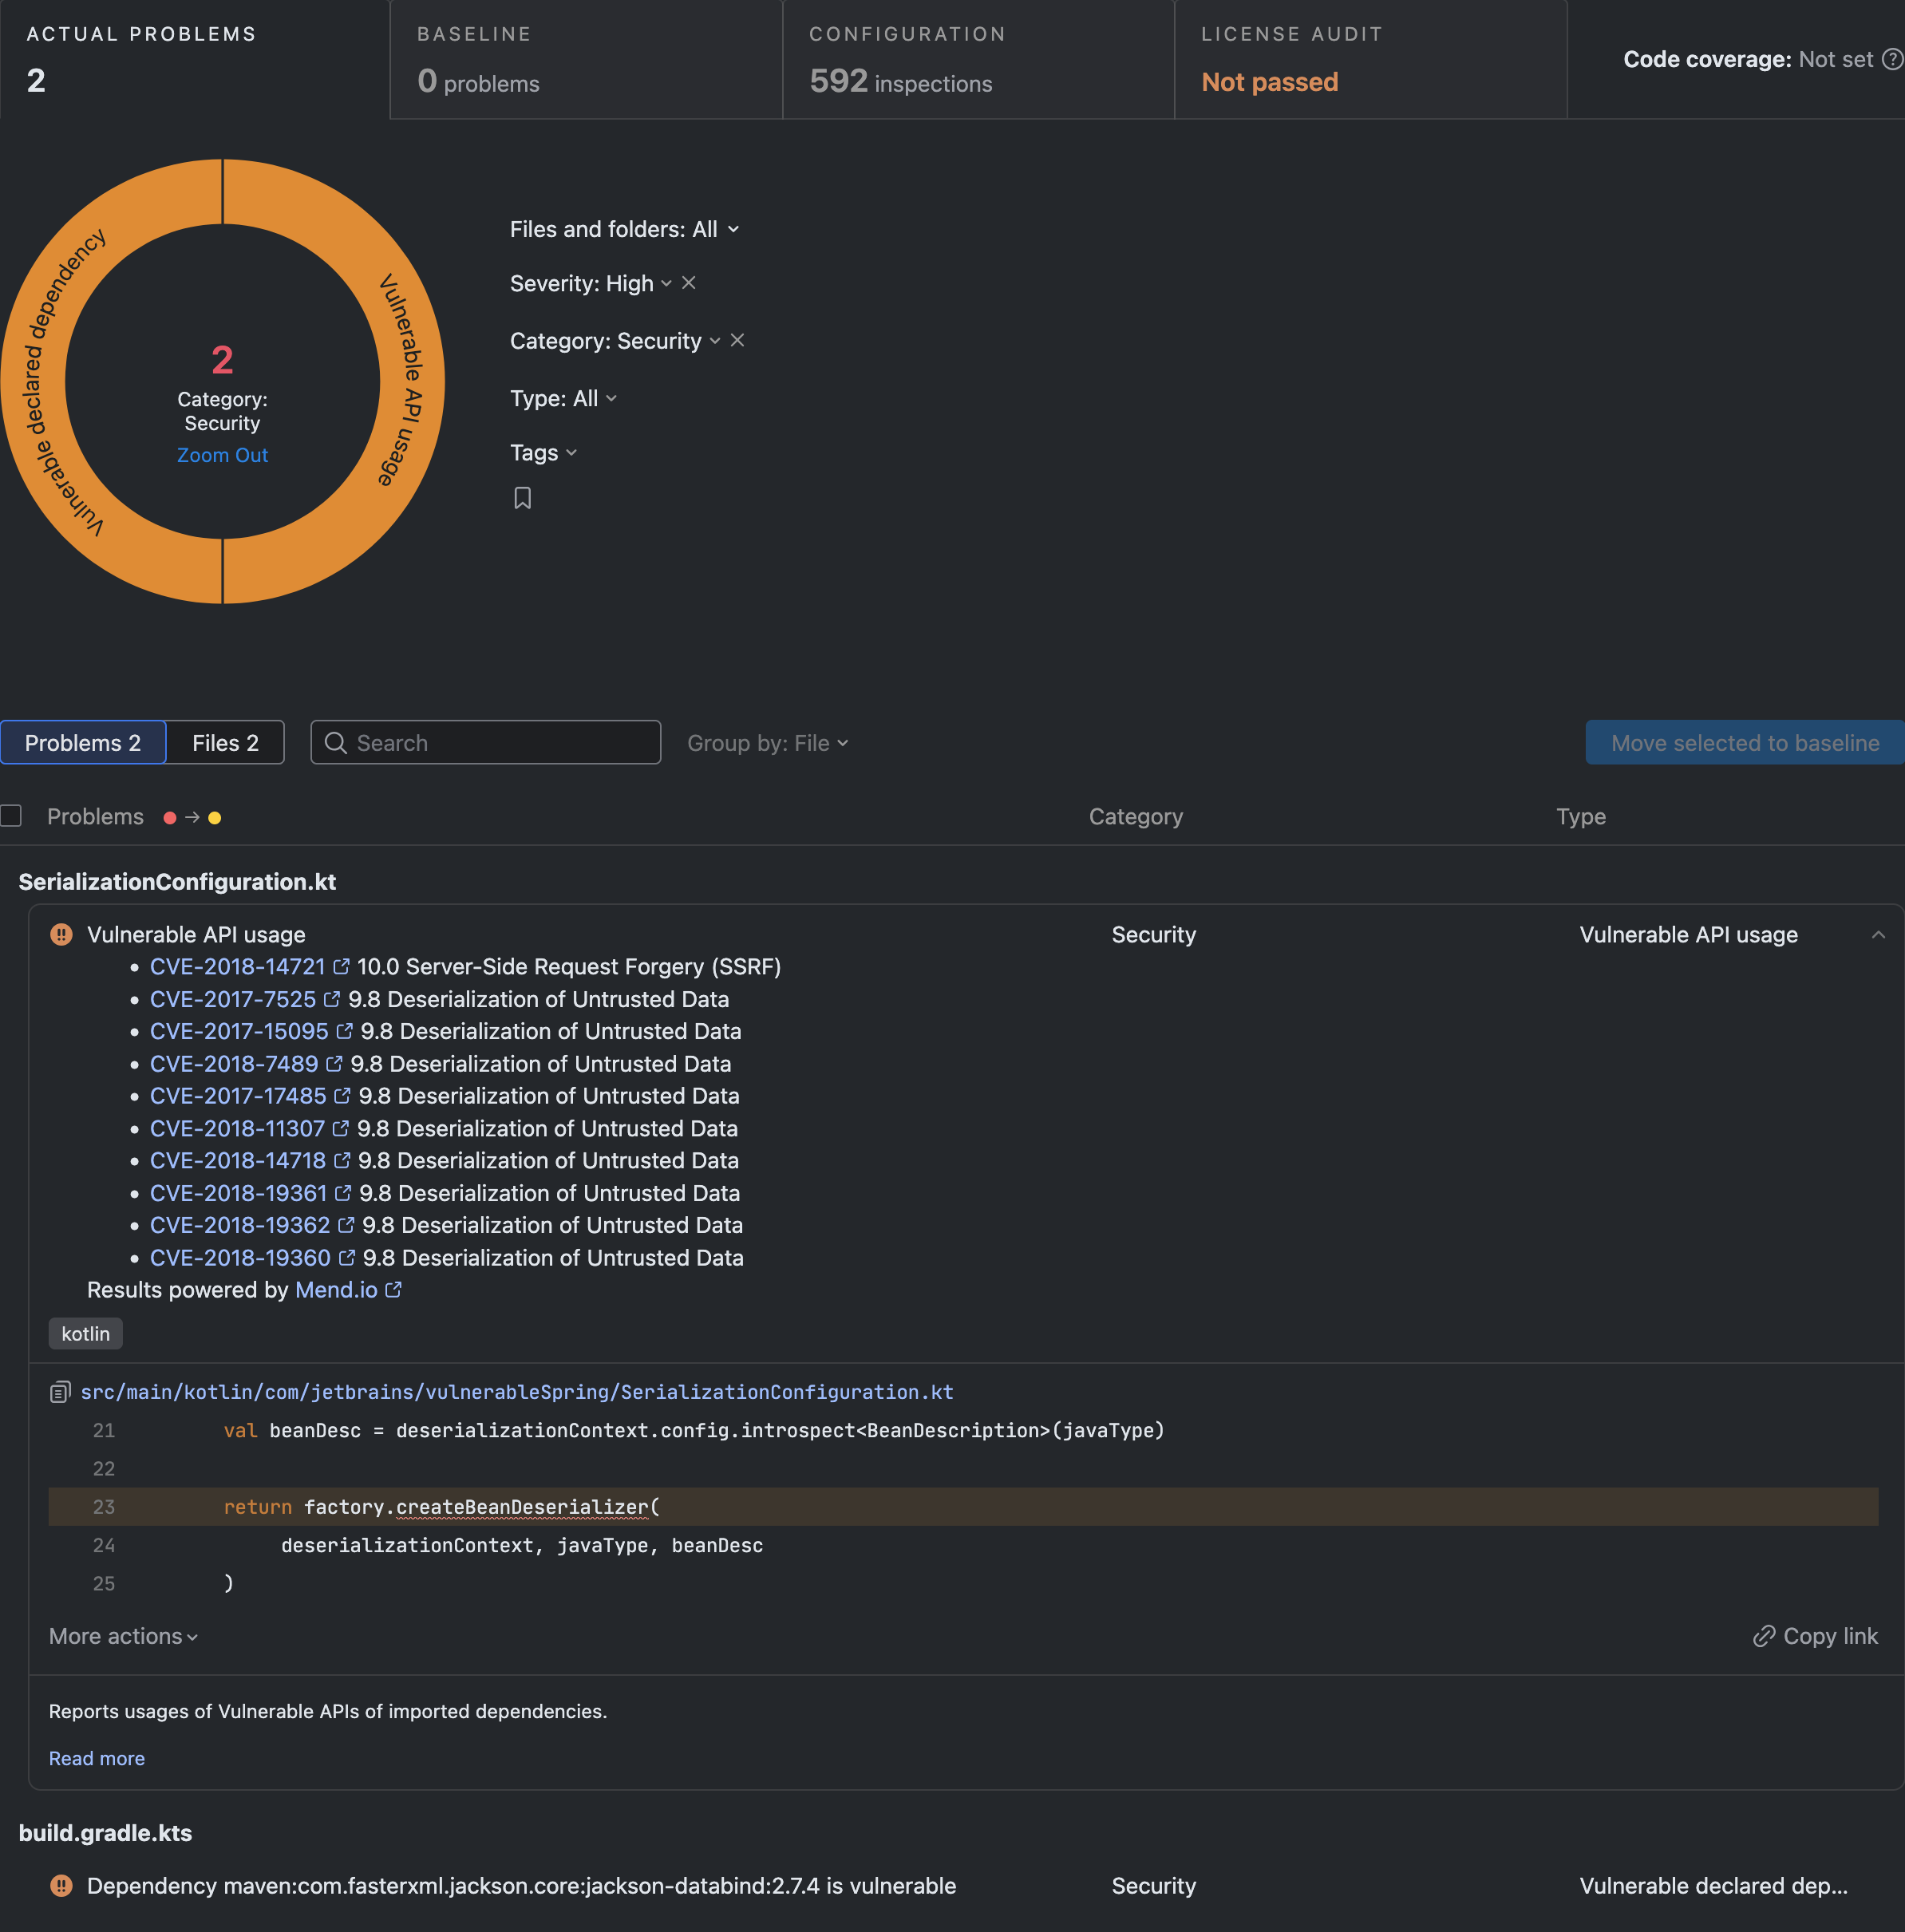Collapse the Vulnerable API usage problem
Image resolution: width=1905 pixels, height=1932 pixels.
tap(1878, 935)
